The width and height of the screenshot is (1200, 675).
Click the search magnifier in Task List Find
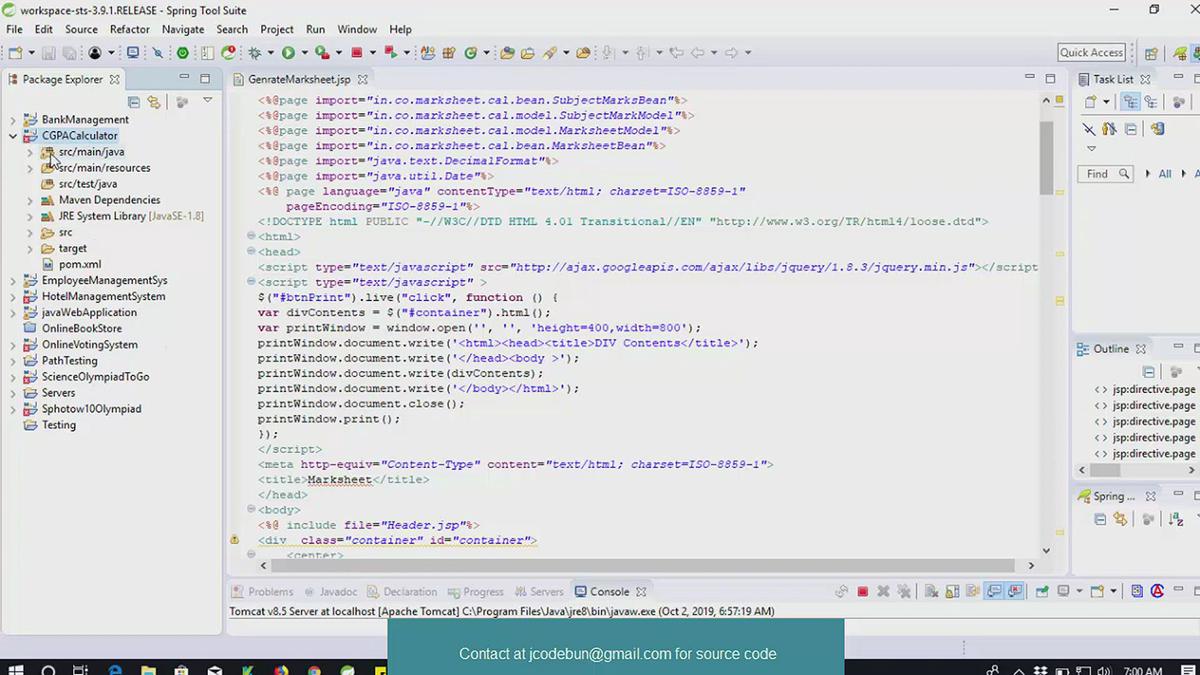tap(1124, 174)
